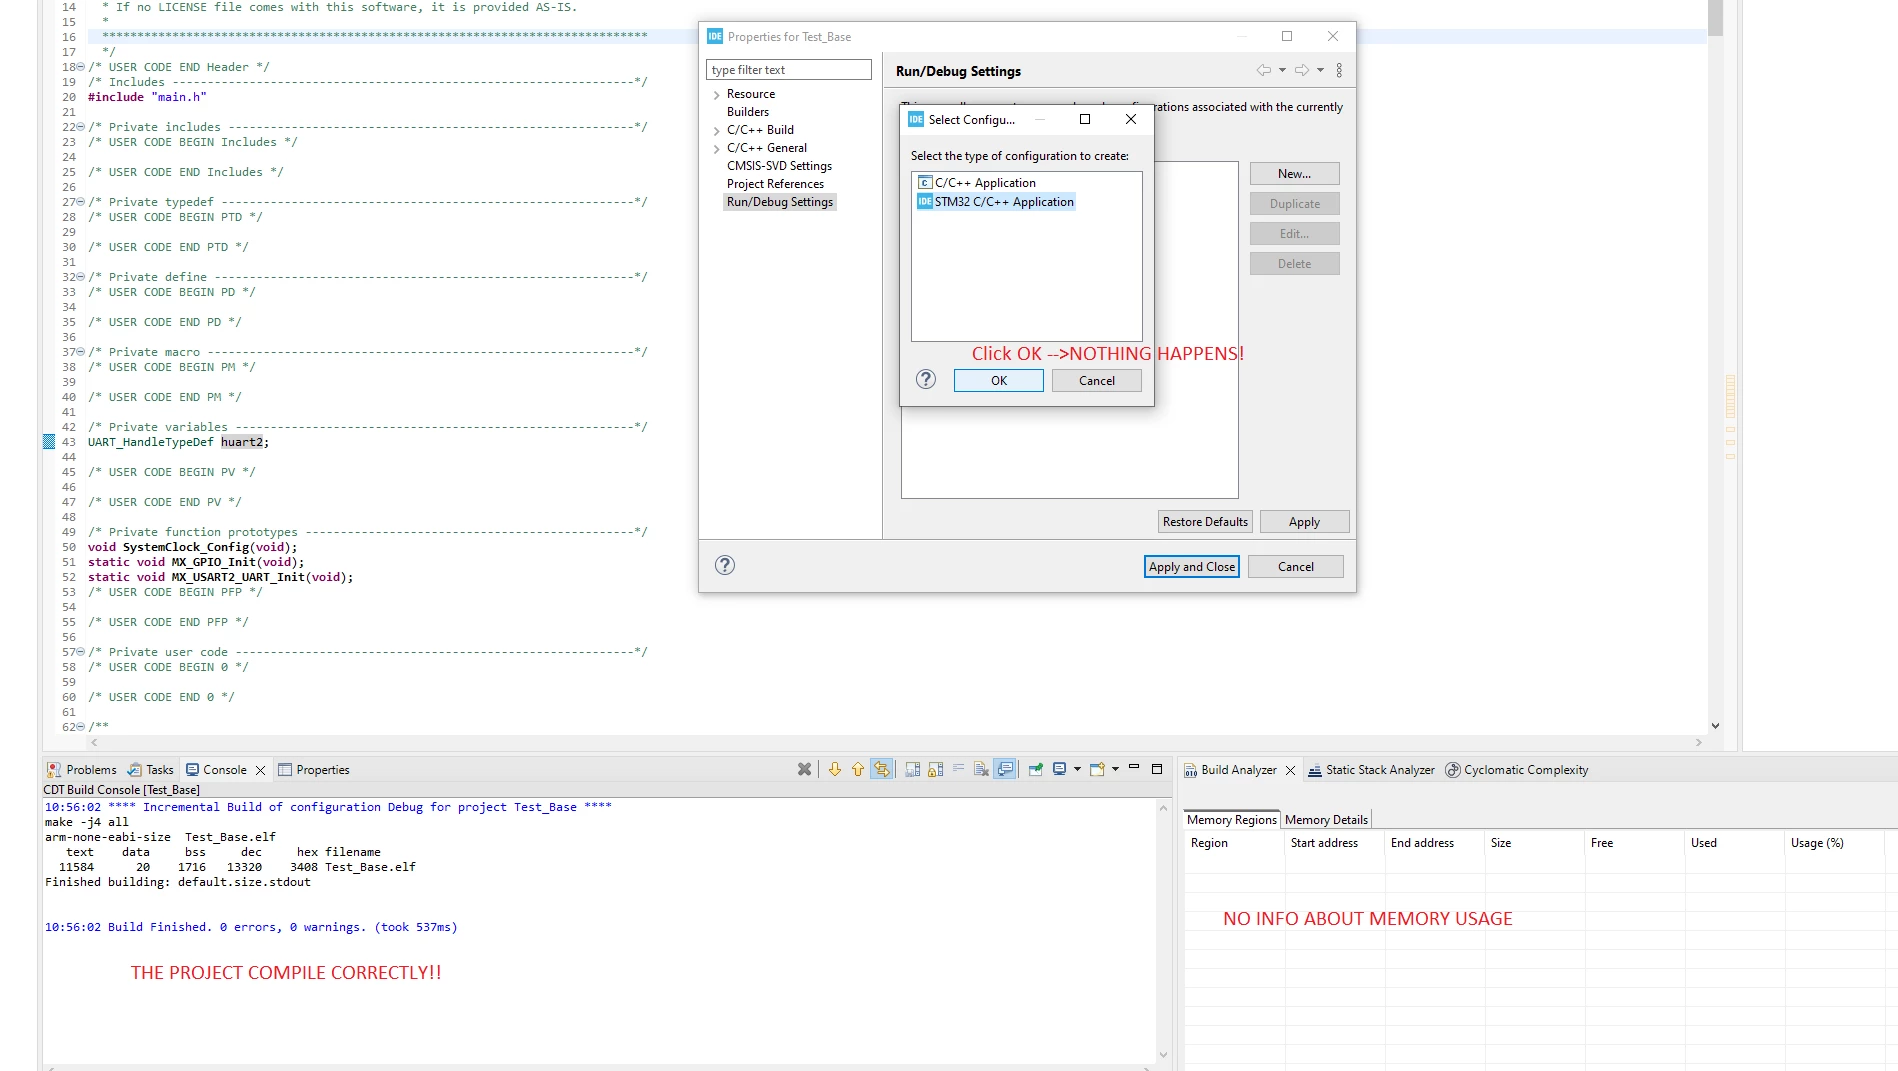Select C/C++ Application configuration type
Viewport: 1898px width, 1071px height.
pos(977,183)
